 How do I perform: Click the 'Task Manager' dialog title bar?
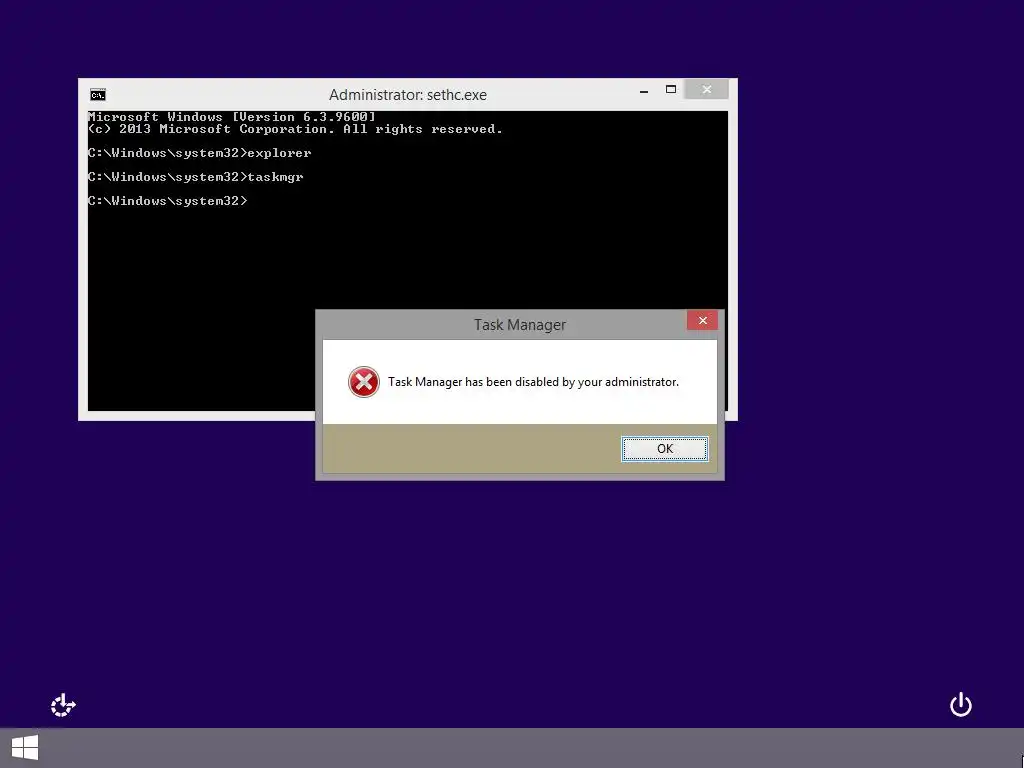click(x=520, y=325)
